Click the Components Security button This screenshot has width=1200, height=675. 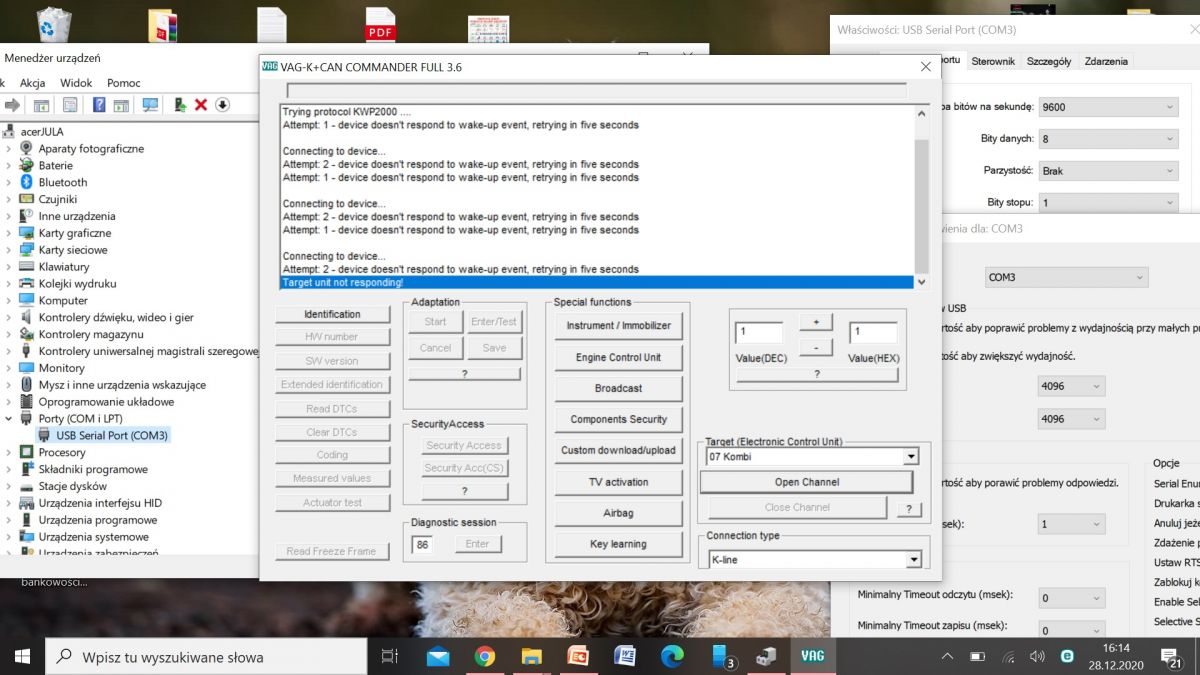(x=618, y=419)
